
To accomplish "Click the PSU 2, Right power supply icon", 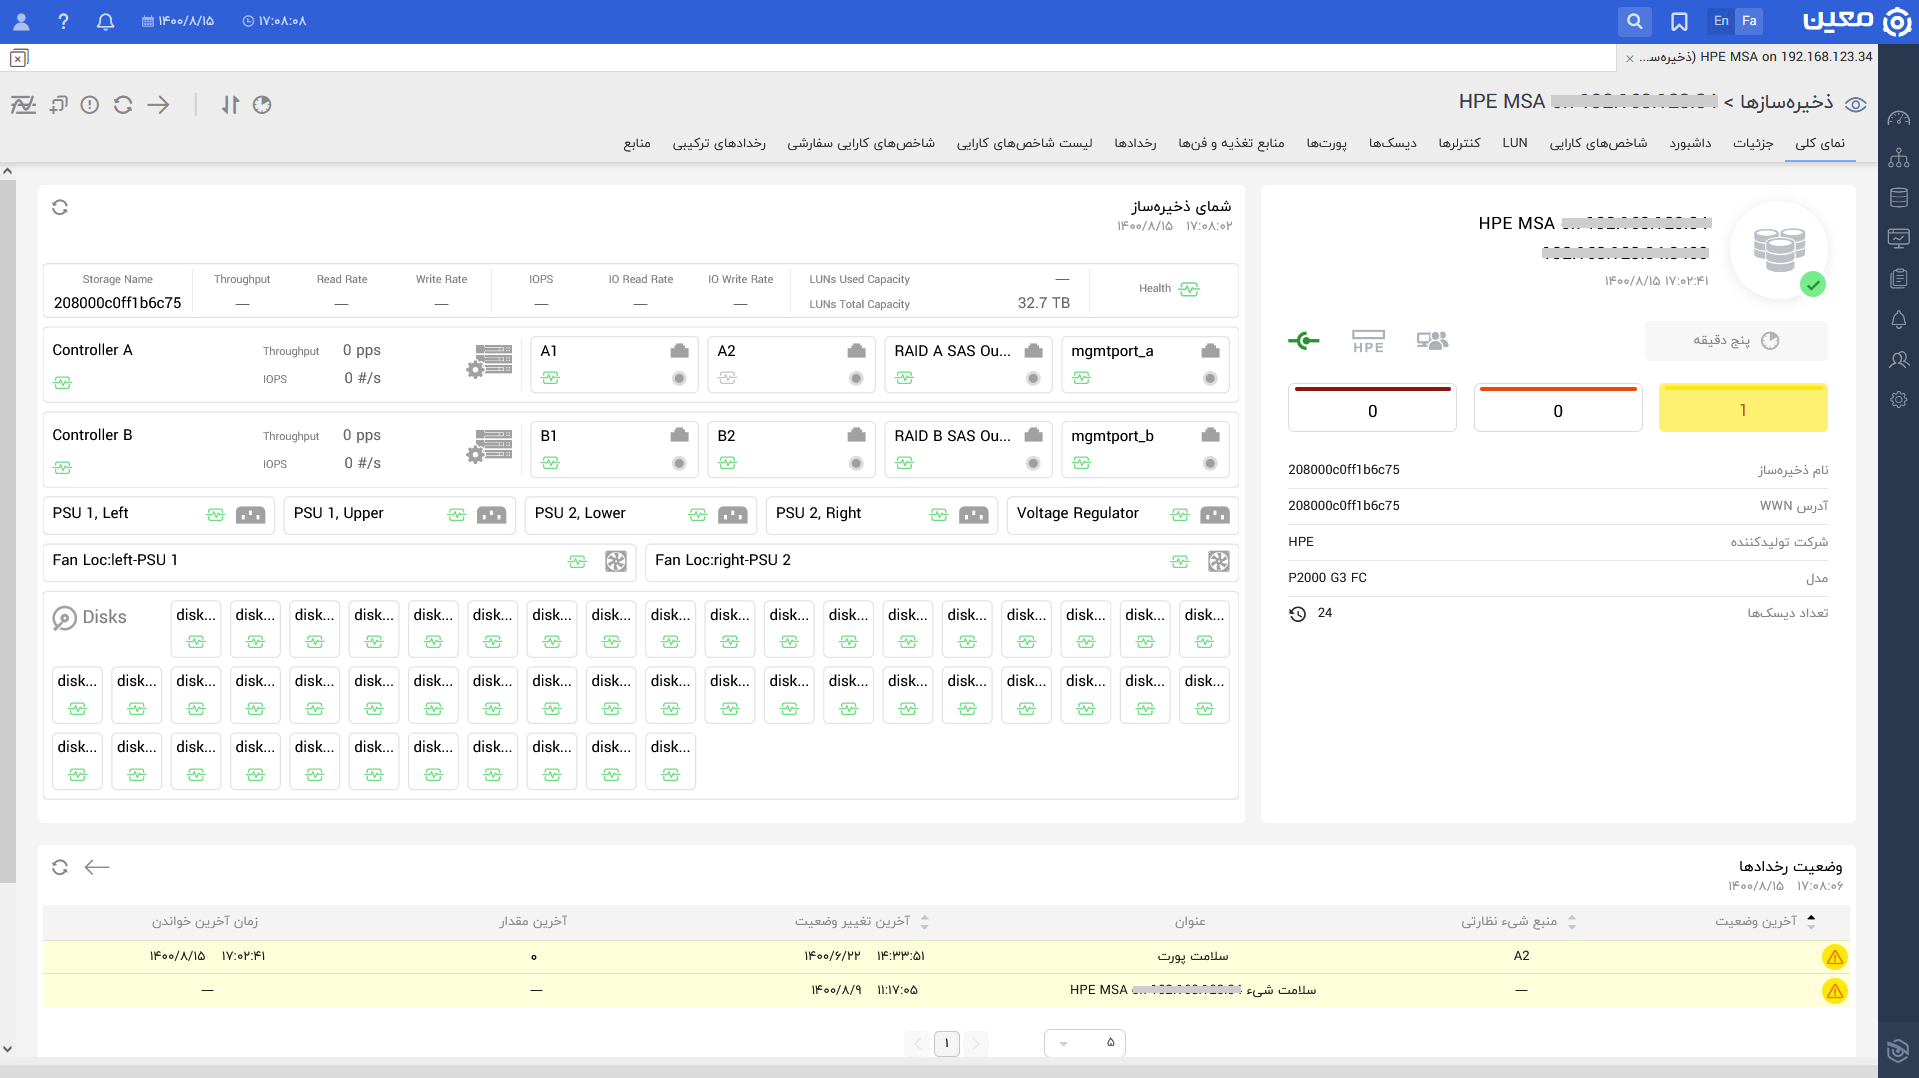I will 974,515.
